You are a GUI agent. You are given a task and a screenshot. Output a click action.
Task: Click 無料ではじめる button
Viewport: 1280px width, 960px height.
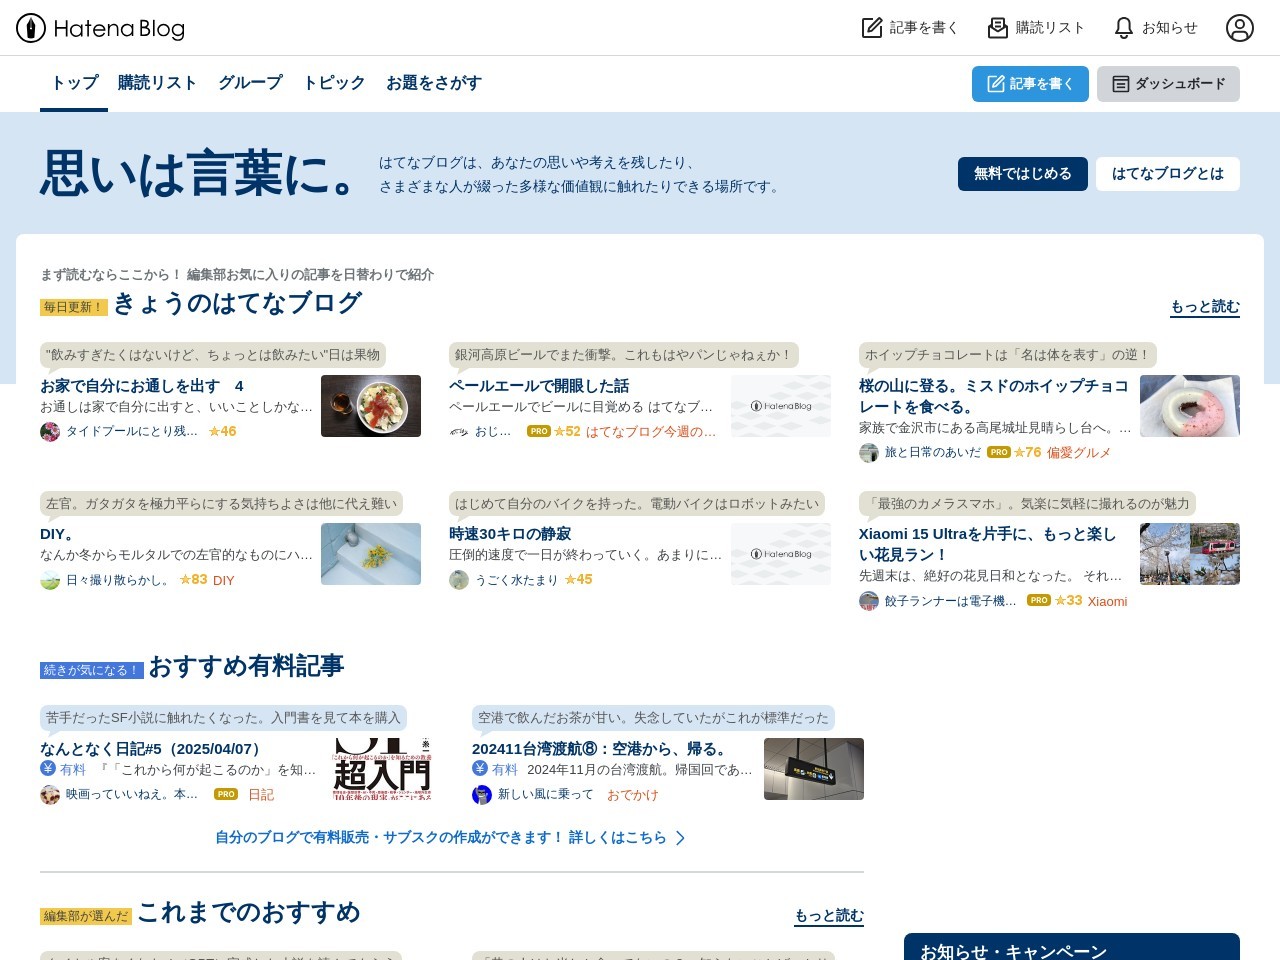tap(1023, 174)
